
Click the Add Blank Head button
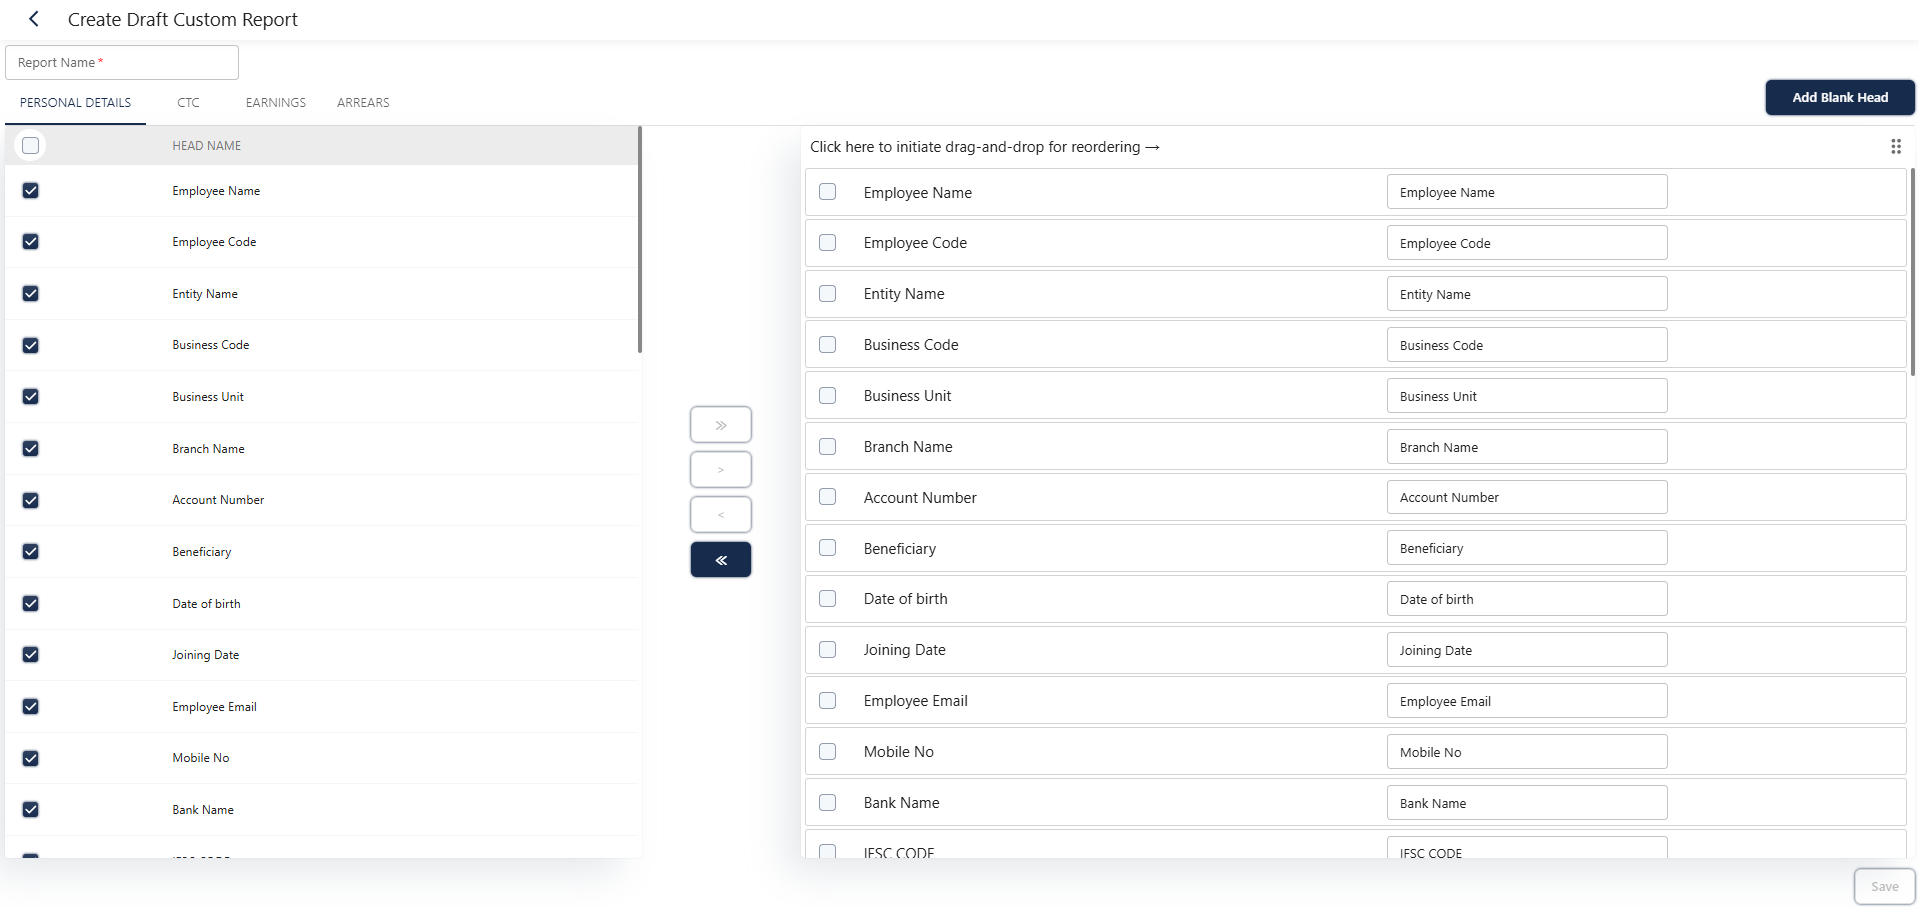[x=1840, y=97]
